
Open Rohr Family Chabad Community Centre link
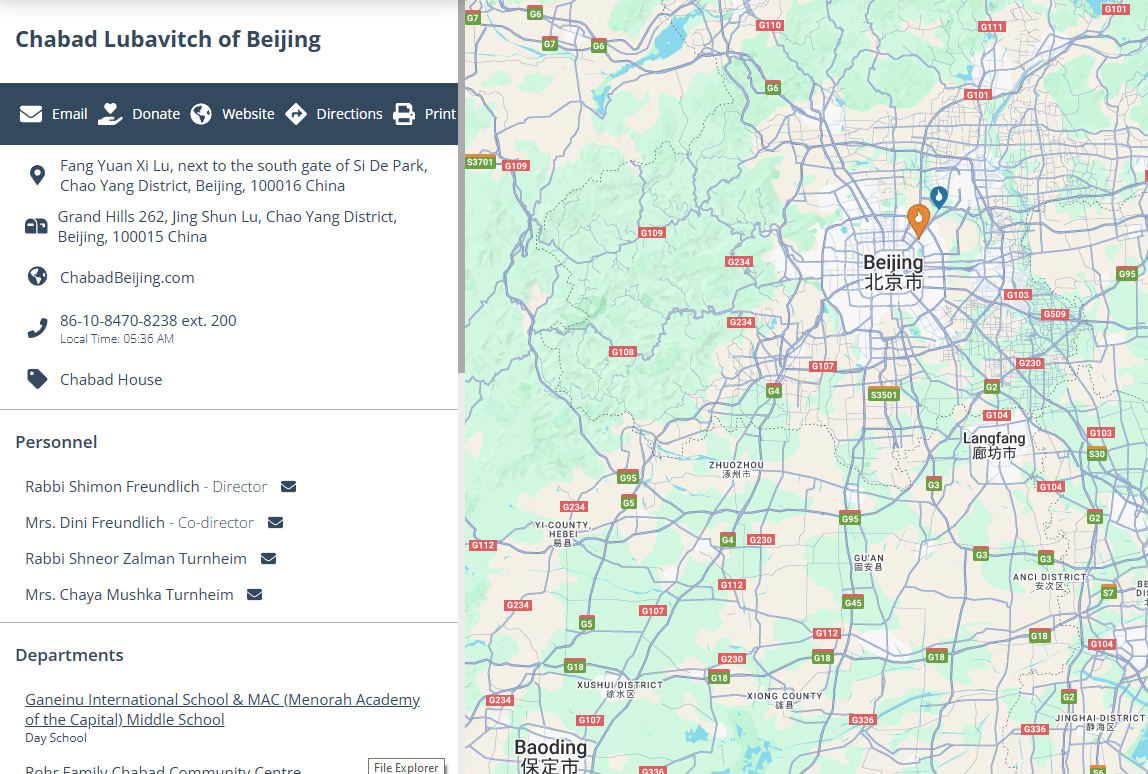tap(163, 769)
